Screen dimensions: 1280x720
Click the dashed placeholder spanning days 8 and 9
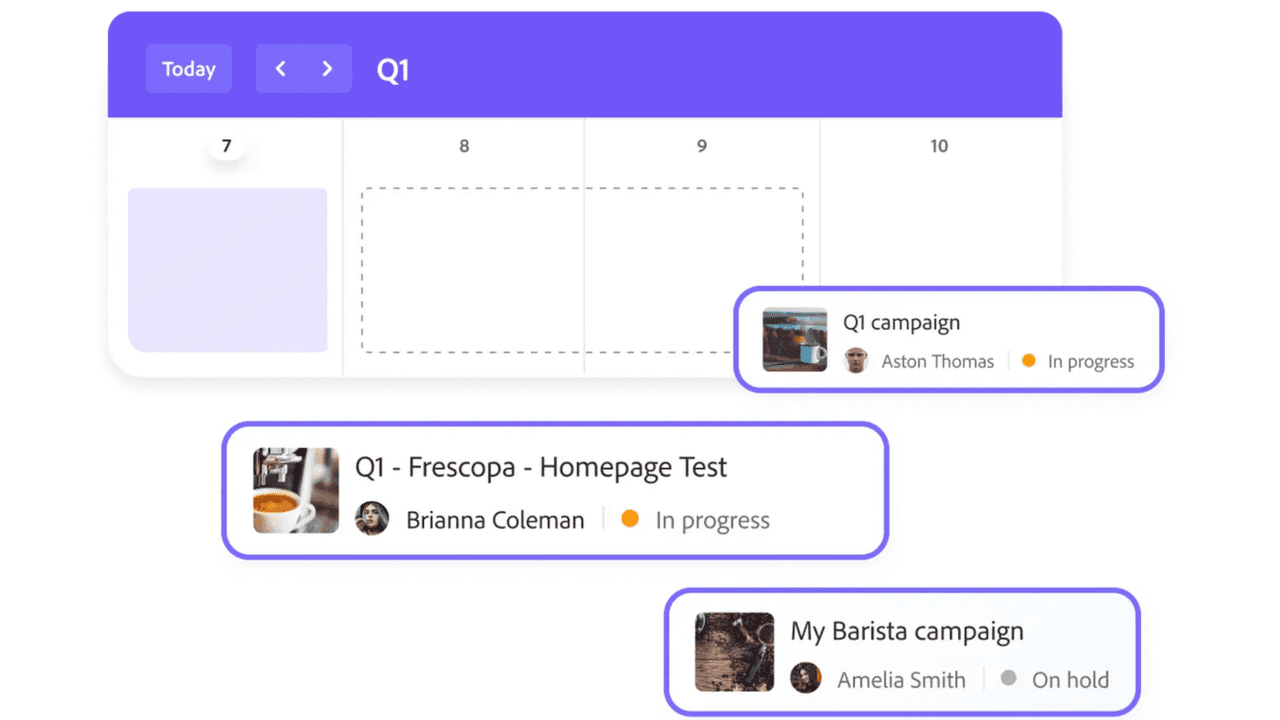pos(581,268)
